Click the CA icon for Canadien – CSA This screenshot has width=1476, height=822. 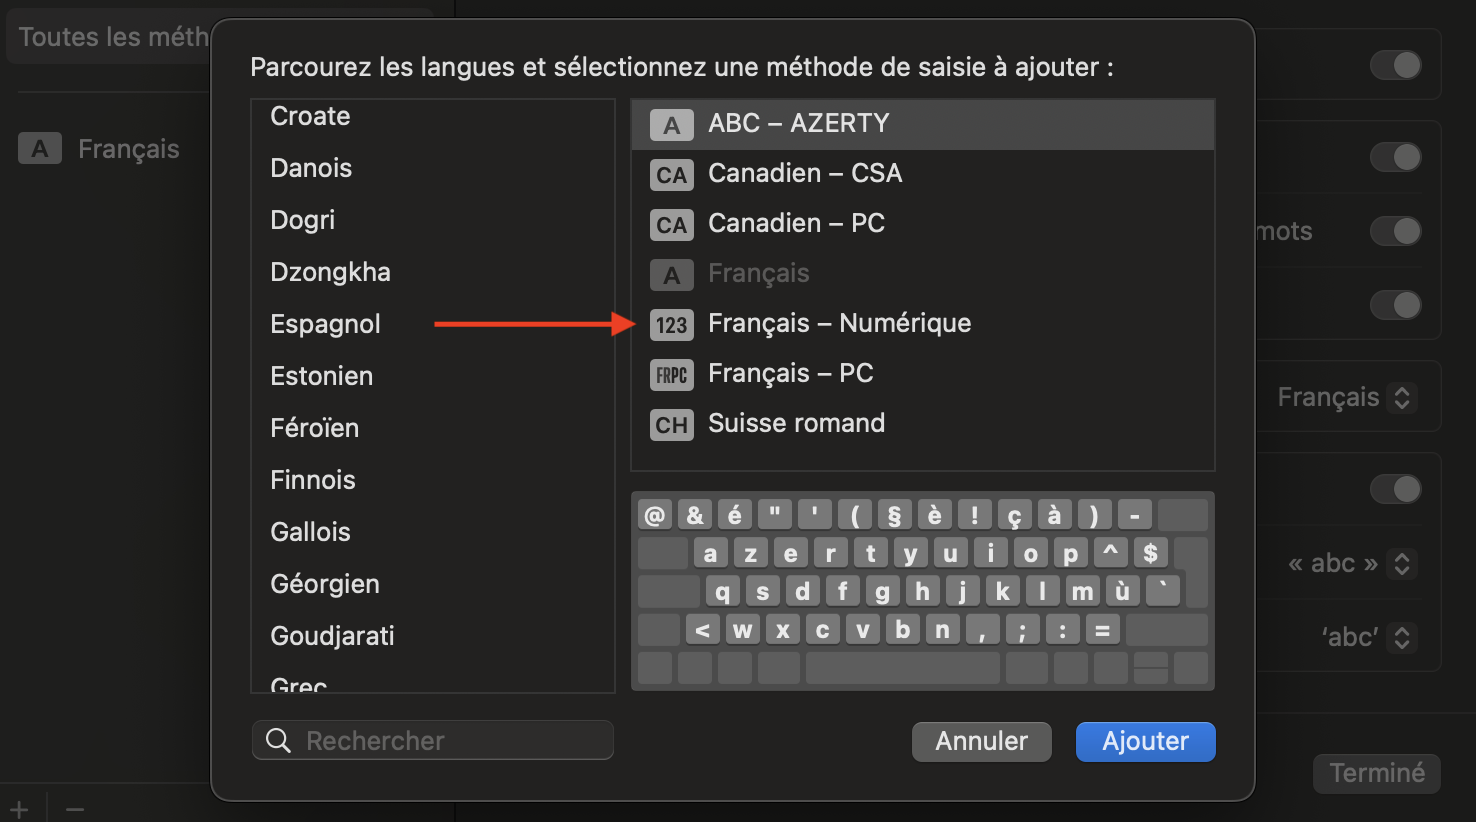tap(671, 175)
